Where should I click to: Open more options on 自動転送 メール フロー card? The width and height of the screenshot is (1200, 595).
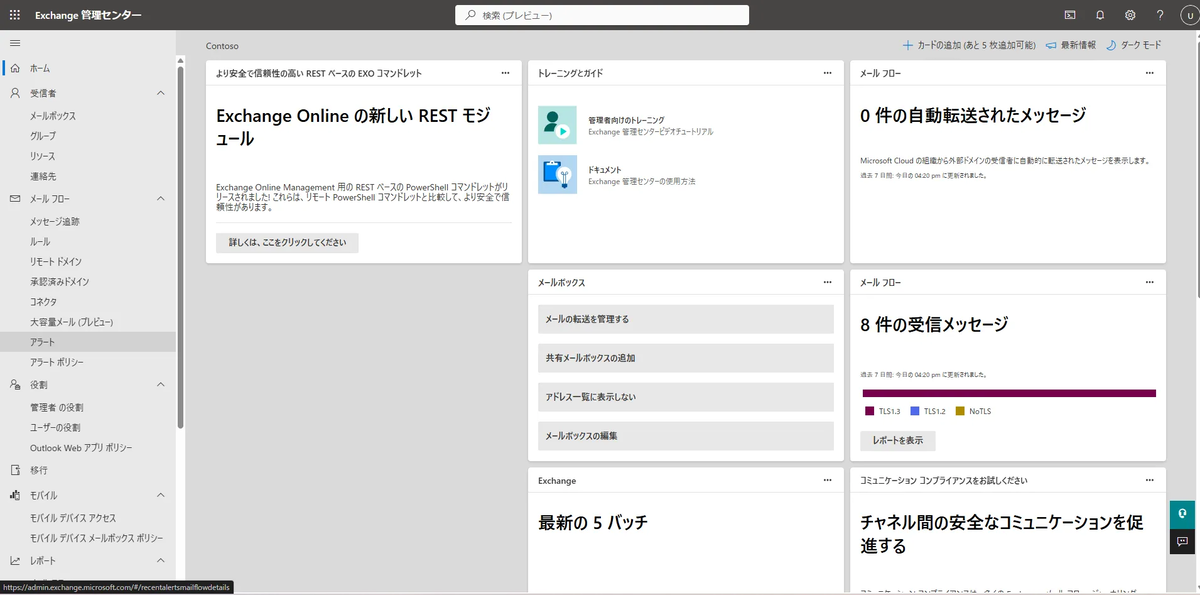pyautogui.click(x=1150, y=73)
